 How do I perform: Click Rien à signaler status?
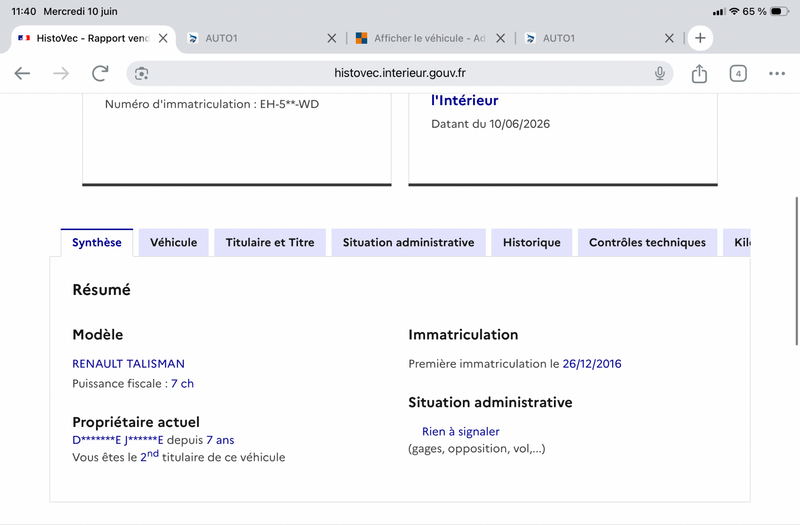(x=461, y=432)
